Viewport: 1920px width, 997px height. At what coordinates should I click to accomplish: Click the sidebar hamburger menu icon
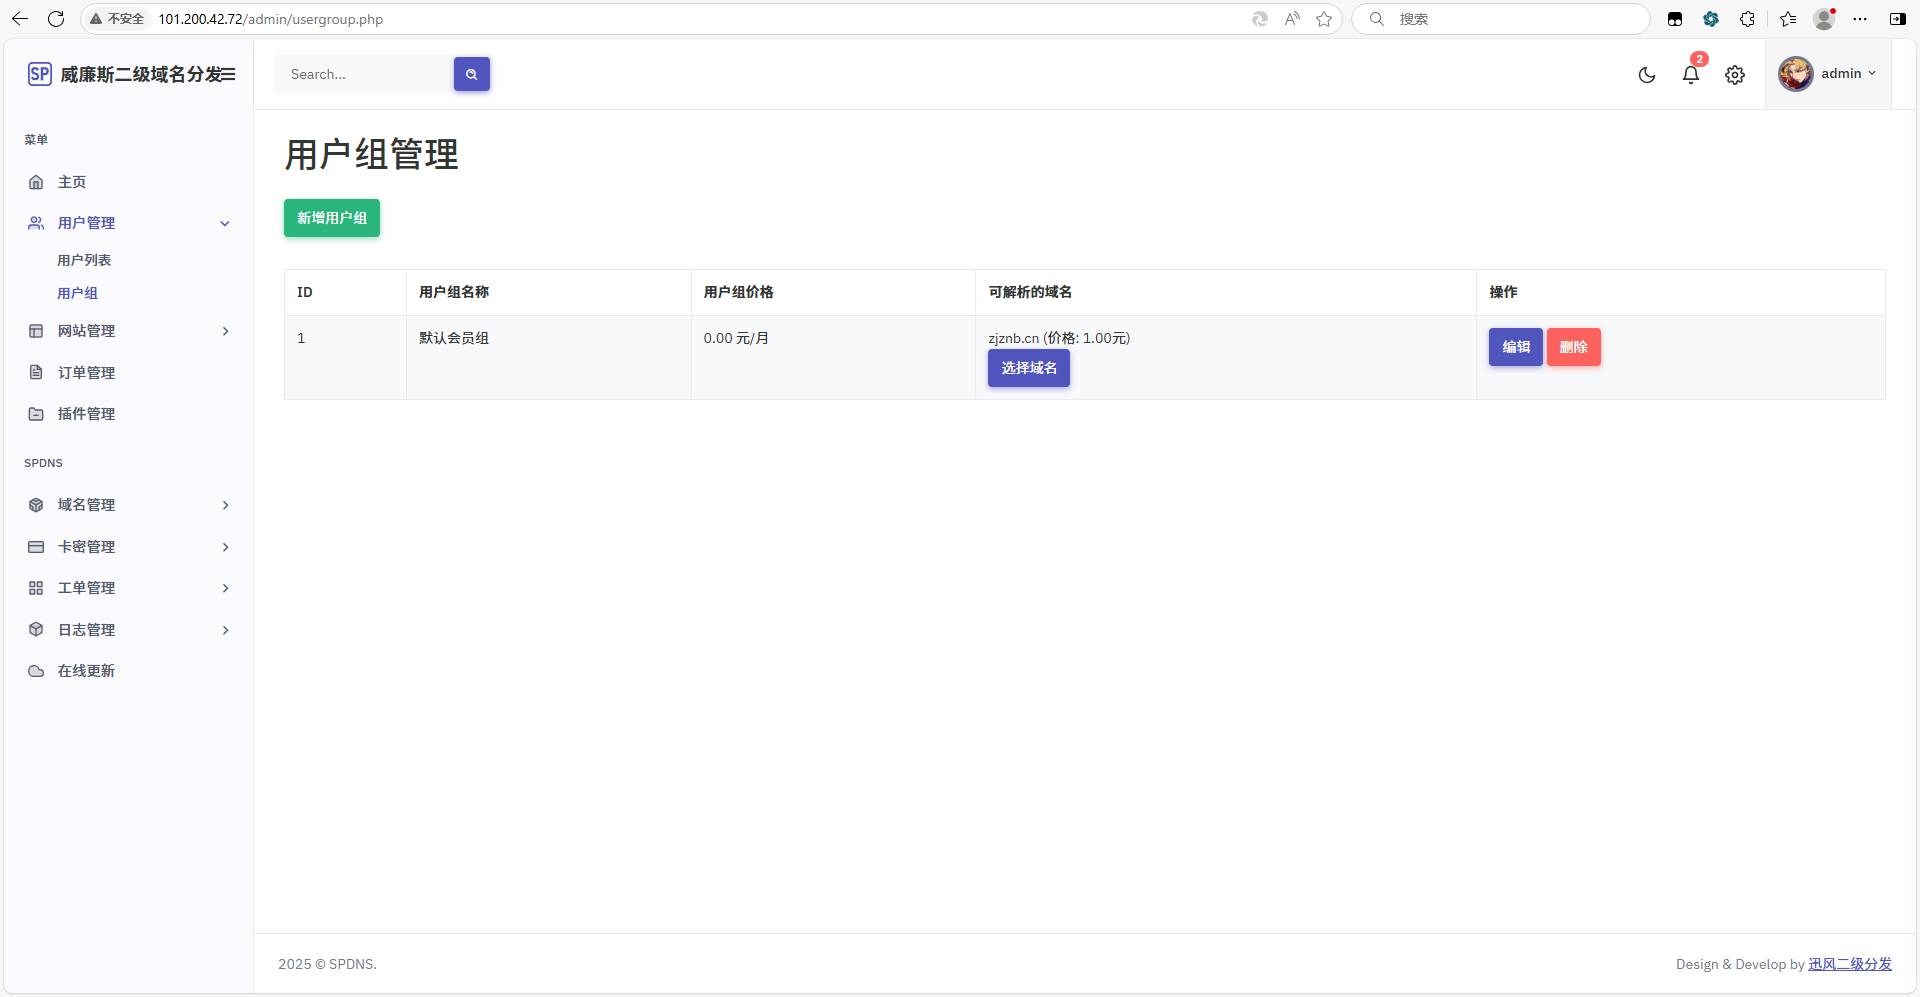click(228, 74)
